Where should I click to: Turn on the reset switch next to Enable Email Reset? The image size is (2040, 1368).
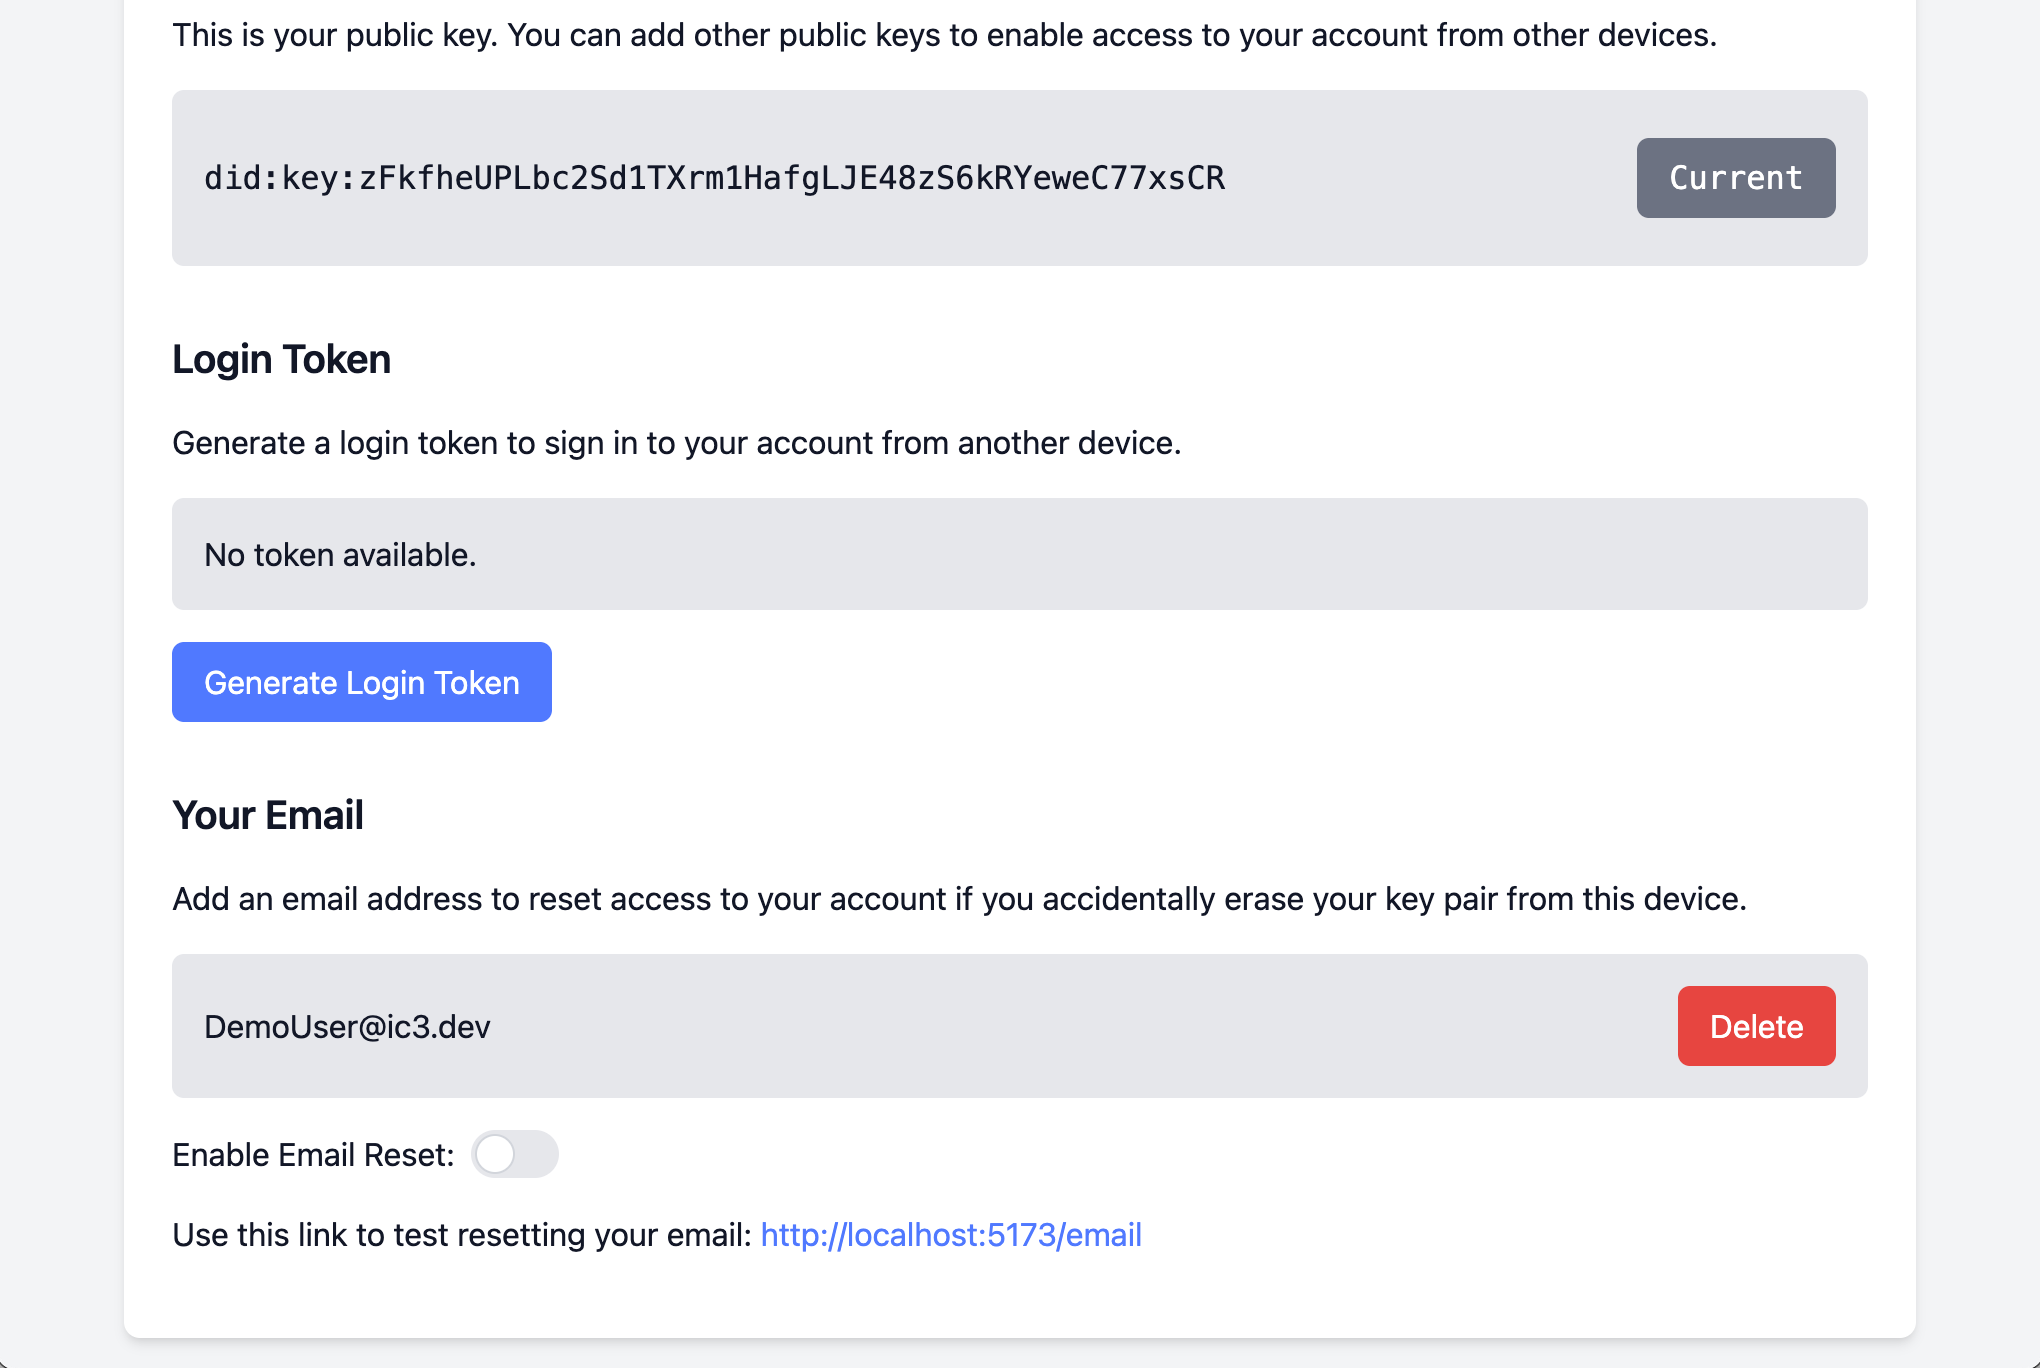514,1154
